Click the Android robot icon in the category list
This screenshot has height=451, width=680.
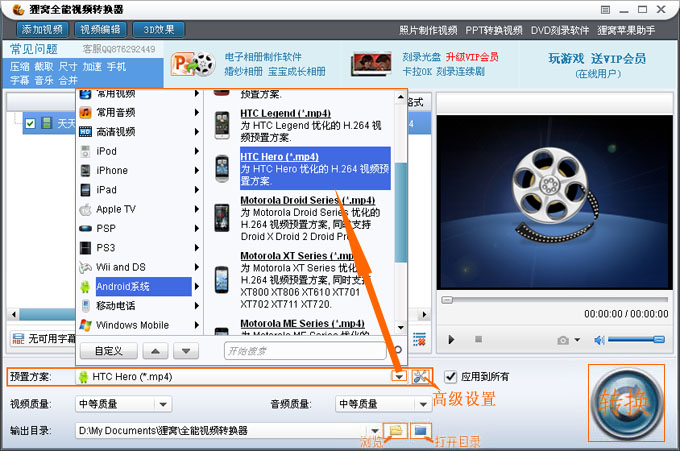[85, 287]
